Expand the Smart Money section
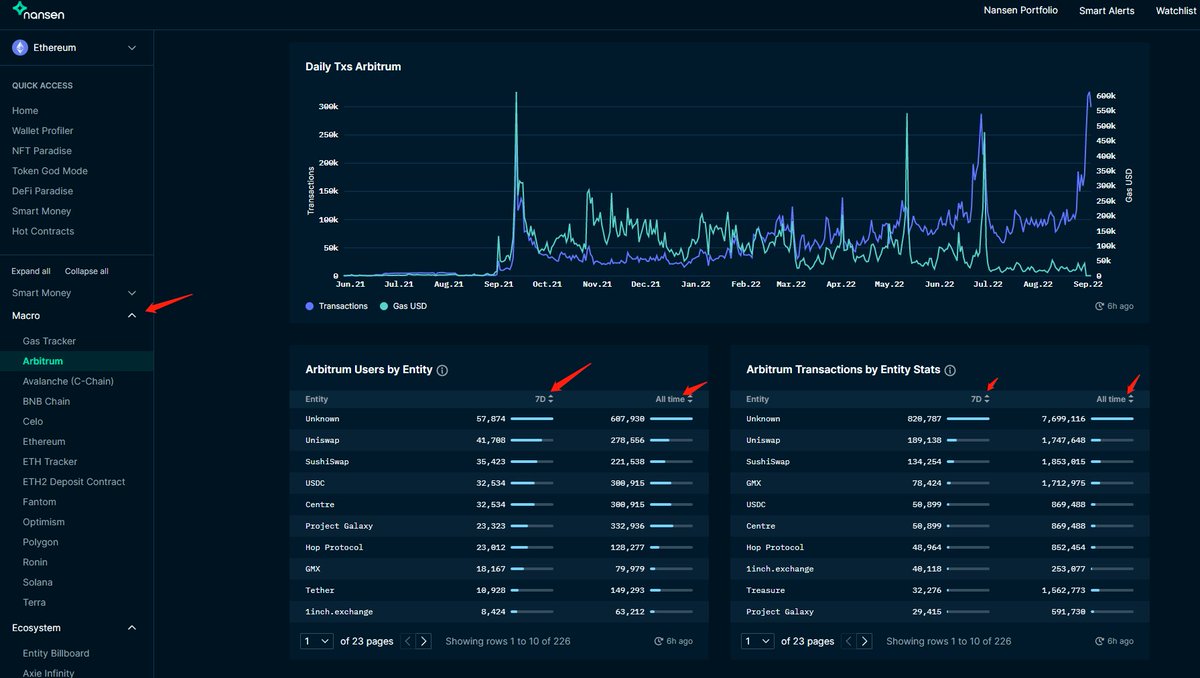The image size is (1200, 678). [132, 293]
